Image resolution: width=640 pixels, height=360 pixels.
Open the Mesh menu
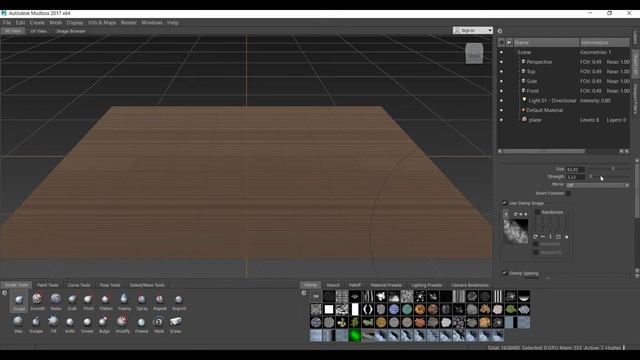tap(56, 22)
